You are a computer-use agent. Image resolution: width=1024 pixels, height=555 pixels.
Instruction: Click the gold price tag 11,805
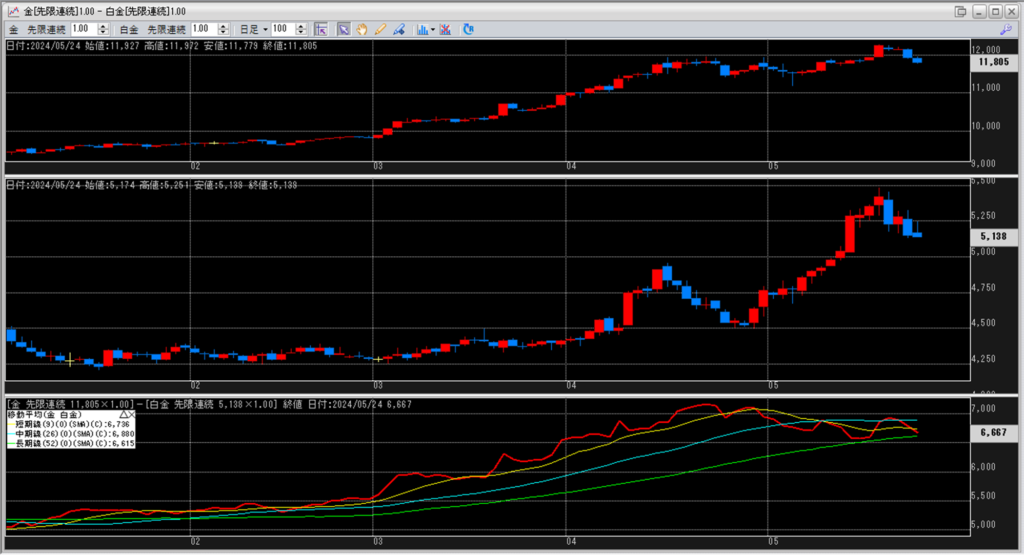[992, 61]
